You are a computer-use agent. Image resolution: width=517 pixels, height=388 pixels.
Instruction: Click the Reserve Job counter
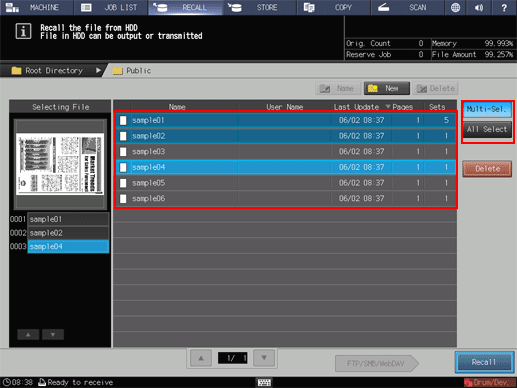click(385, 55)
